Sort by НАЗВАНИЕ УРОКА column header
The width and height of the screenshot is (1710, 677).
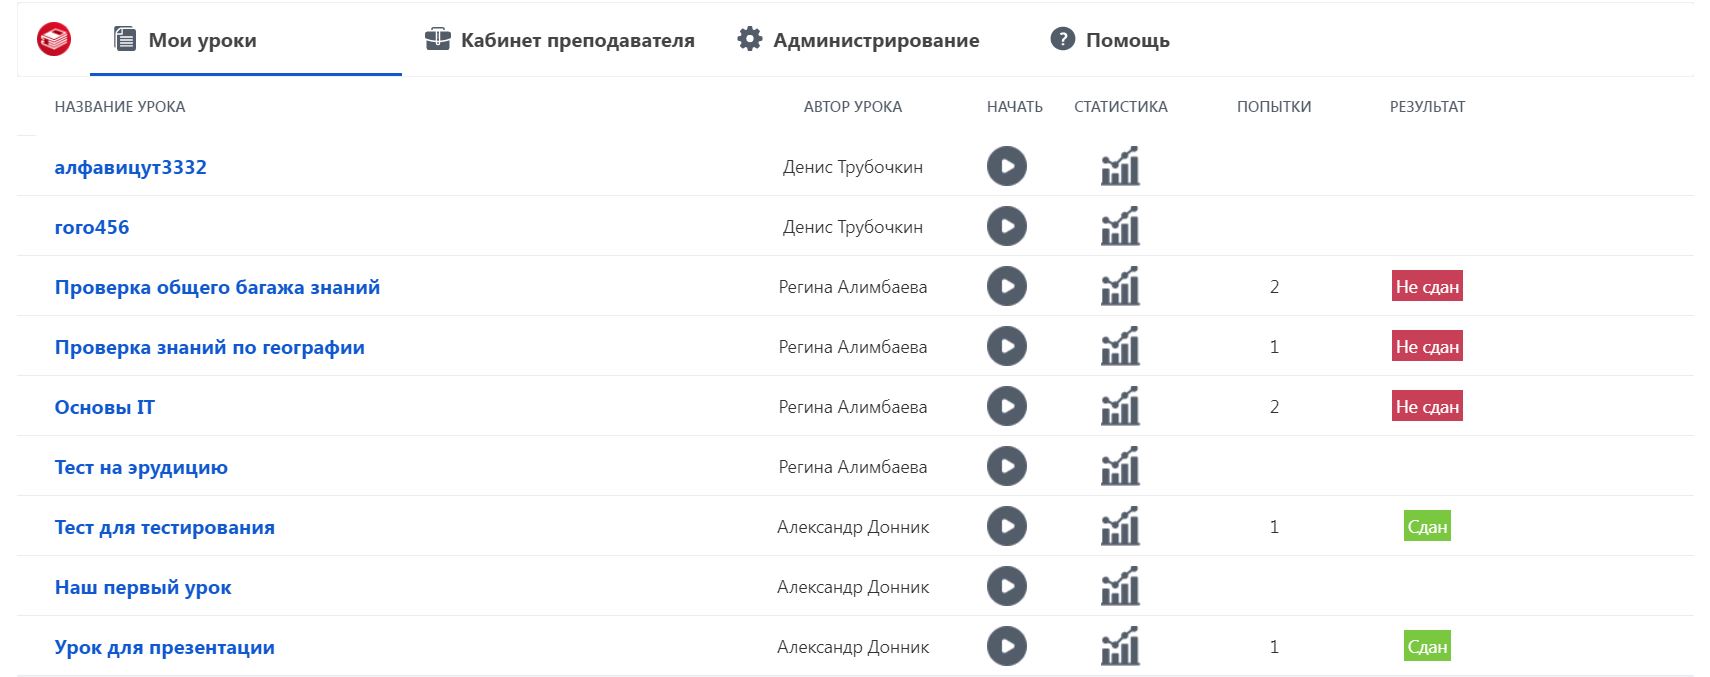click(x=120, y=107)
